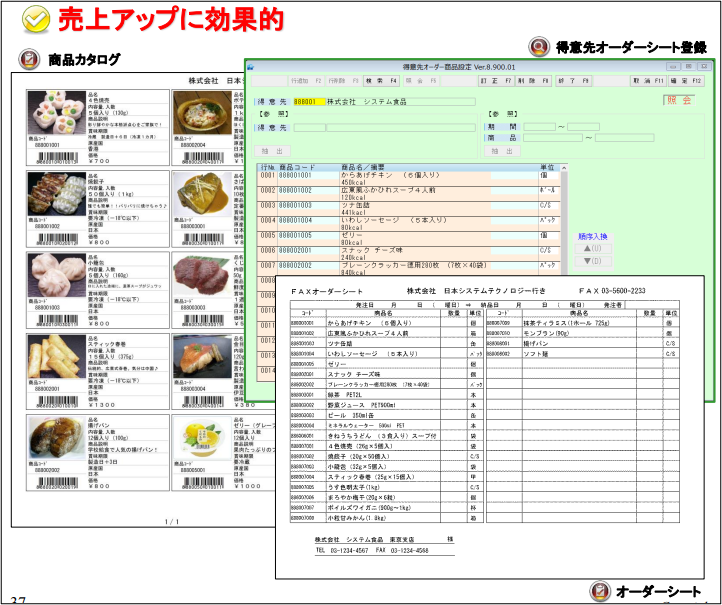The image size is (722, 605).
Task: Click the スティック春巻 product photo
Action: (x=57, y=356)
